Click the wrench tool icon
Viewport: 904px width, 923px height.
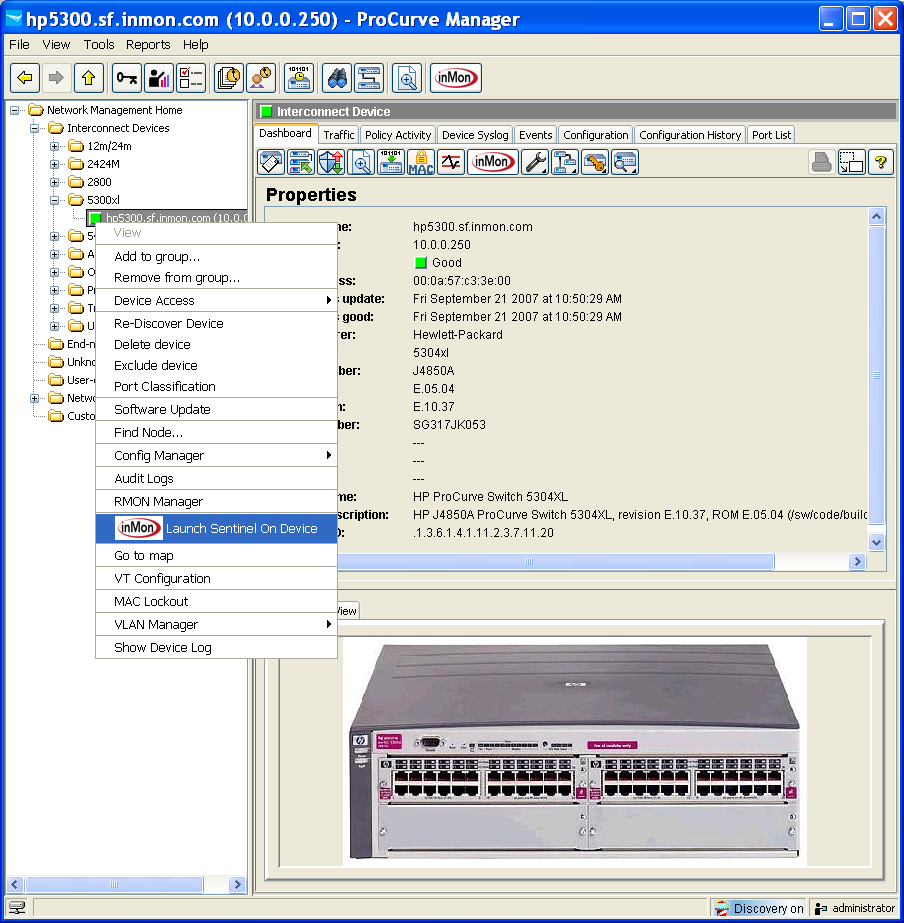coord(535,162)
